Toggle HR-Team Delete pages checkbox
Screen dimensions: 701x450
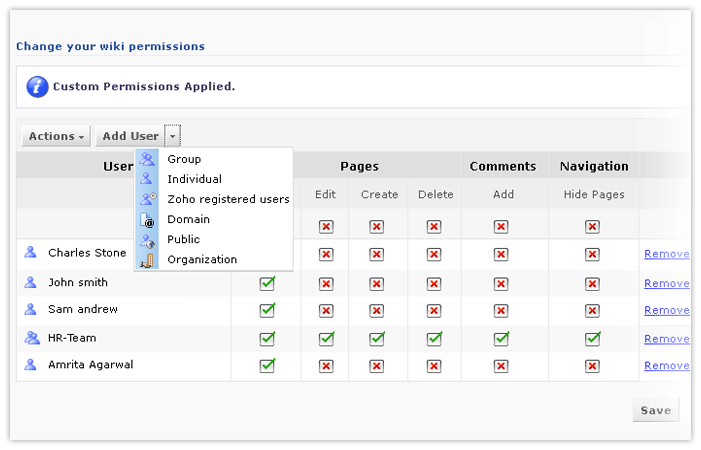434,339
